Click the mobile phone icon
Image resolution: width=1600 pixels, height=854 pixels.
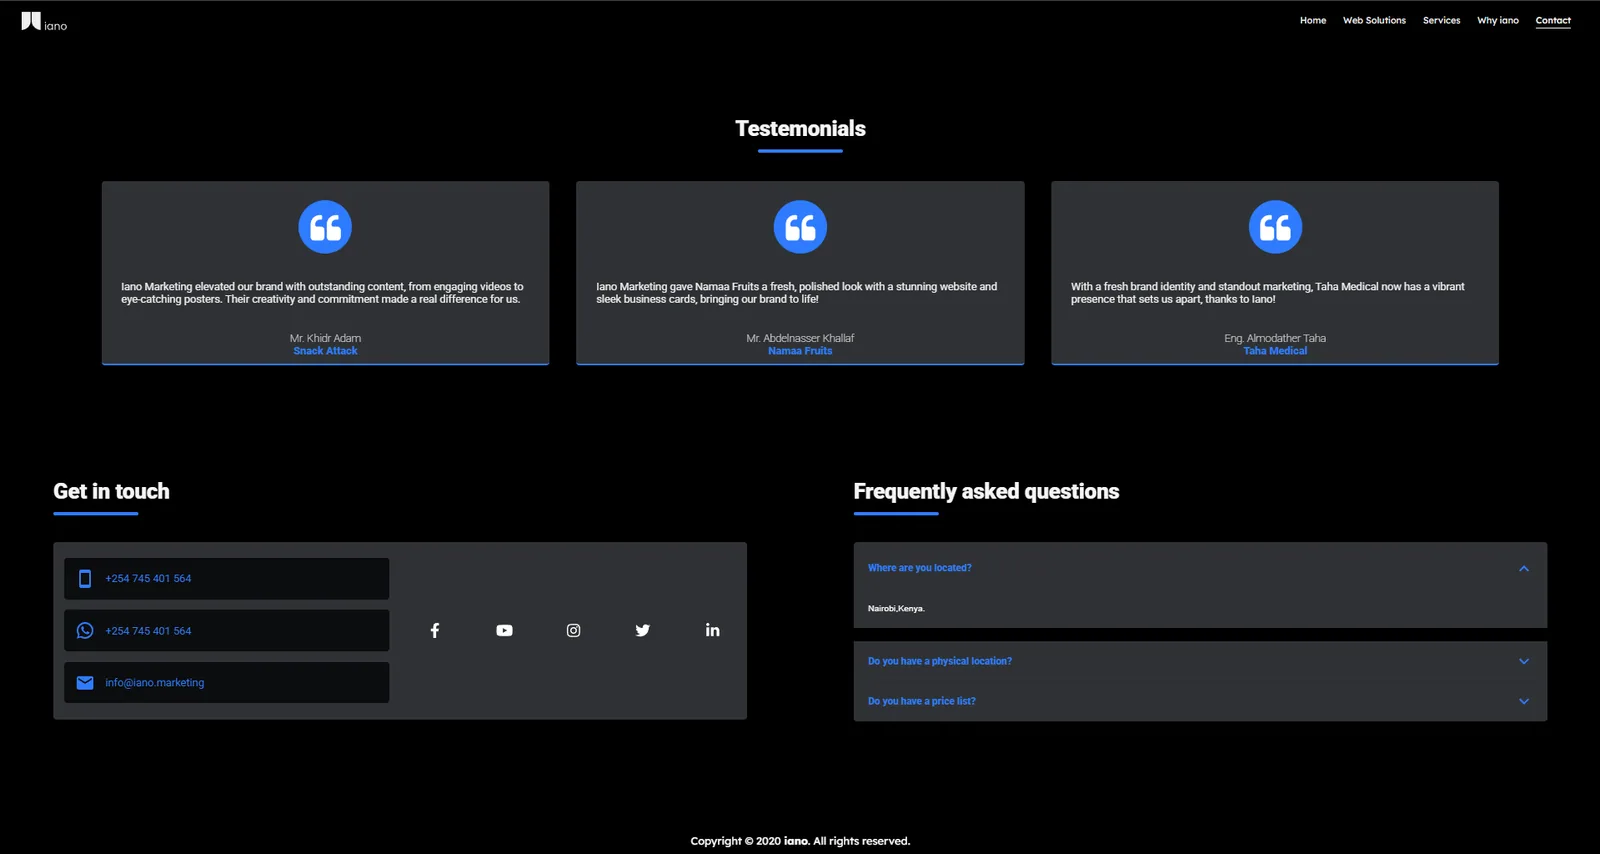click(85, 578)
